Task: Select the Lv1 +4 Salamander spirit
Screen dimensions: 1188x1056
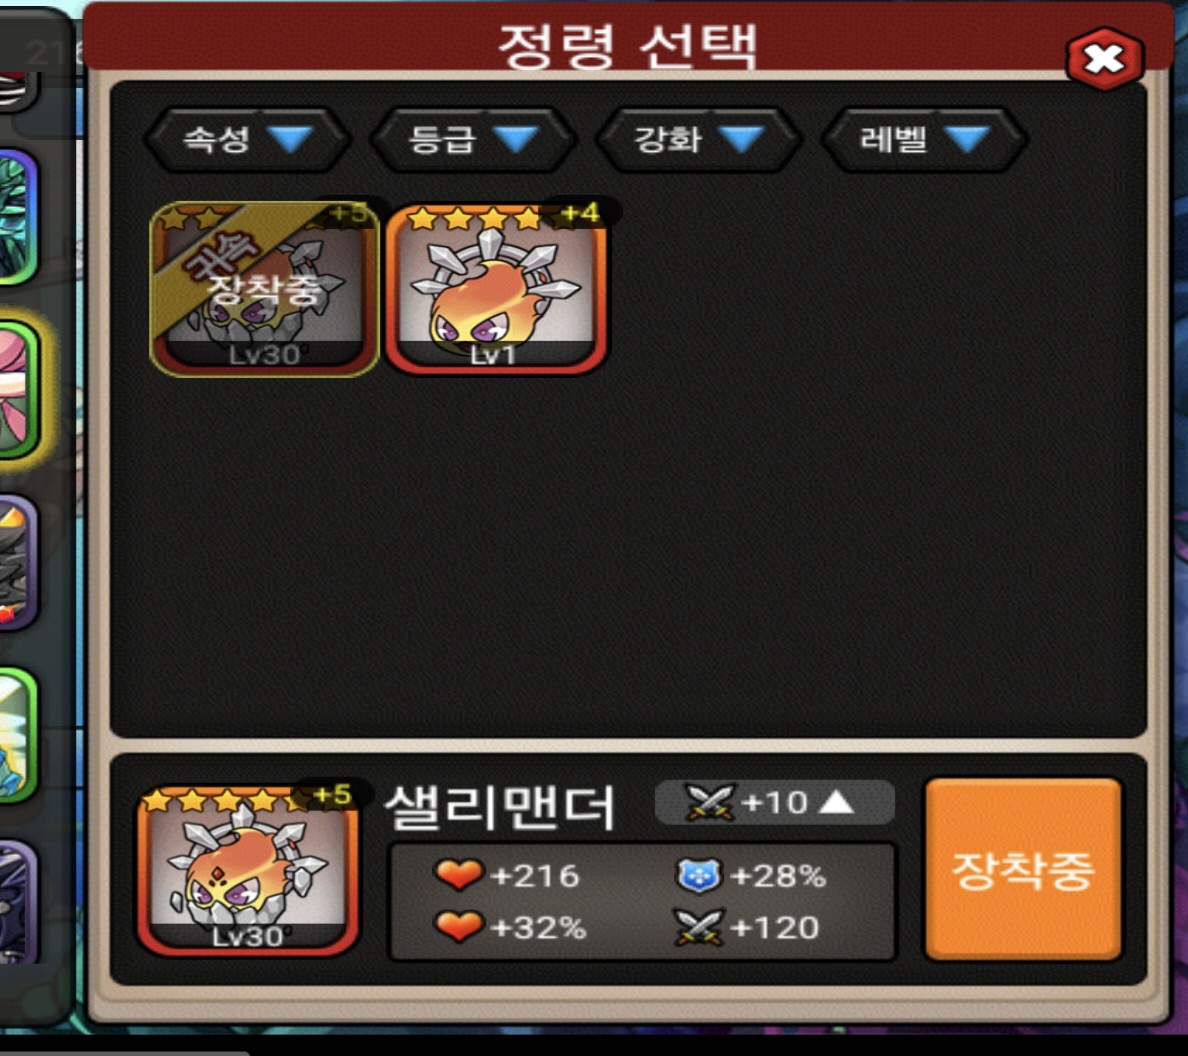Action: 496,289
